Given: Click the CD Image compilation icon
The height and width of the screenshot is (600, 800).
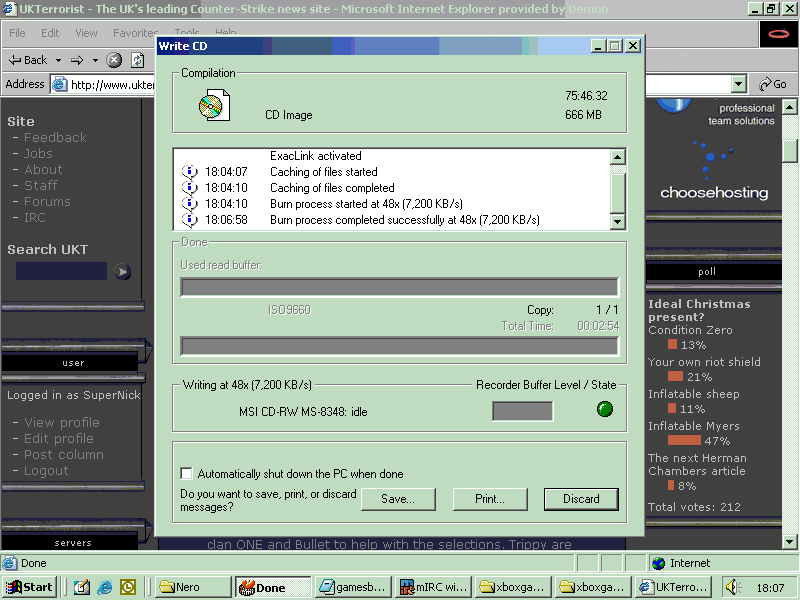Looking at the screenshot, I should pos(214,106).
